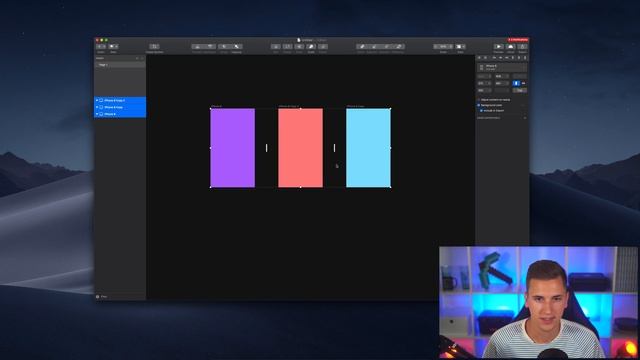Click the purple artboard on canvas
The width and height of the screenshot is (640, 360).
233,148
